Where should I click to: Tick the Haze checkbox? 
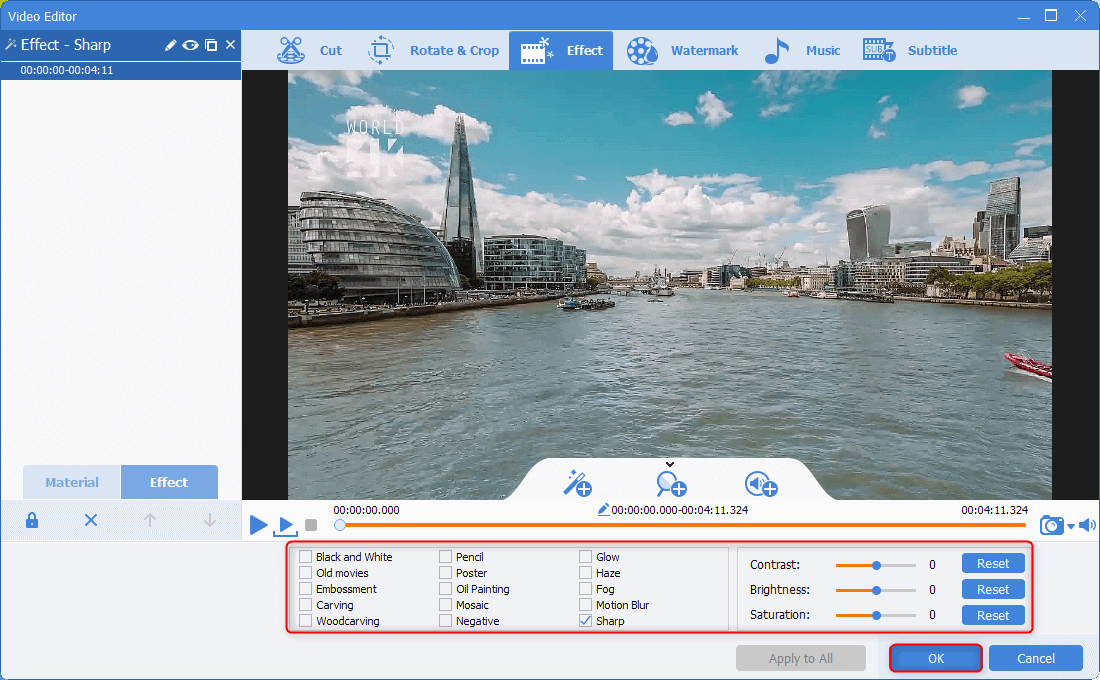tap(586, 573)
